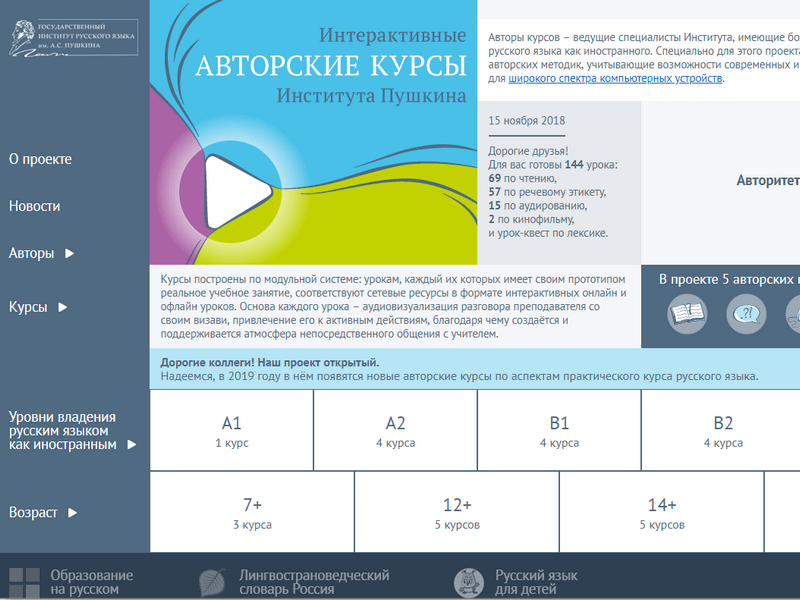Open the speech etiquette bubble icon
800x600 pixels.
[x=746, y=314]
